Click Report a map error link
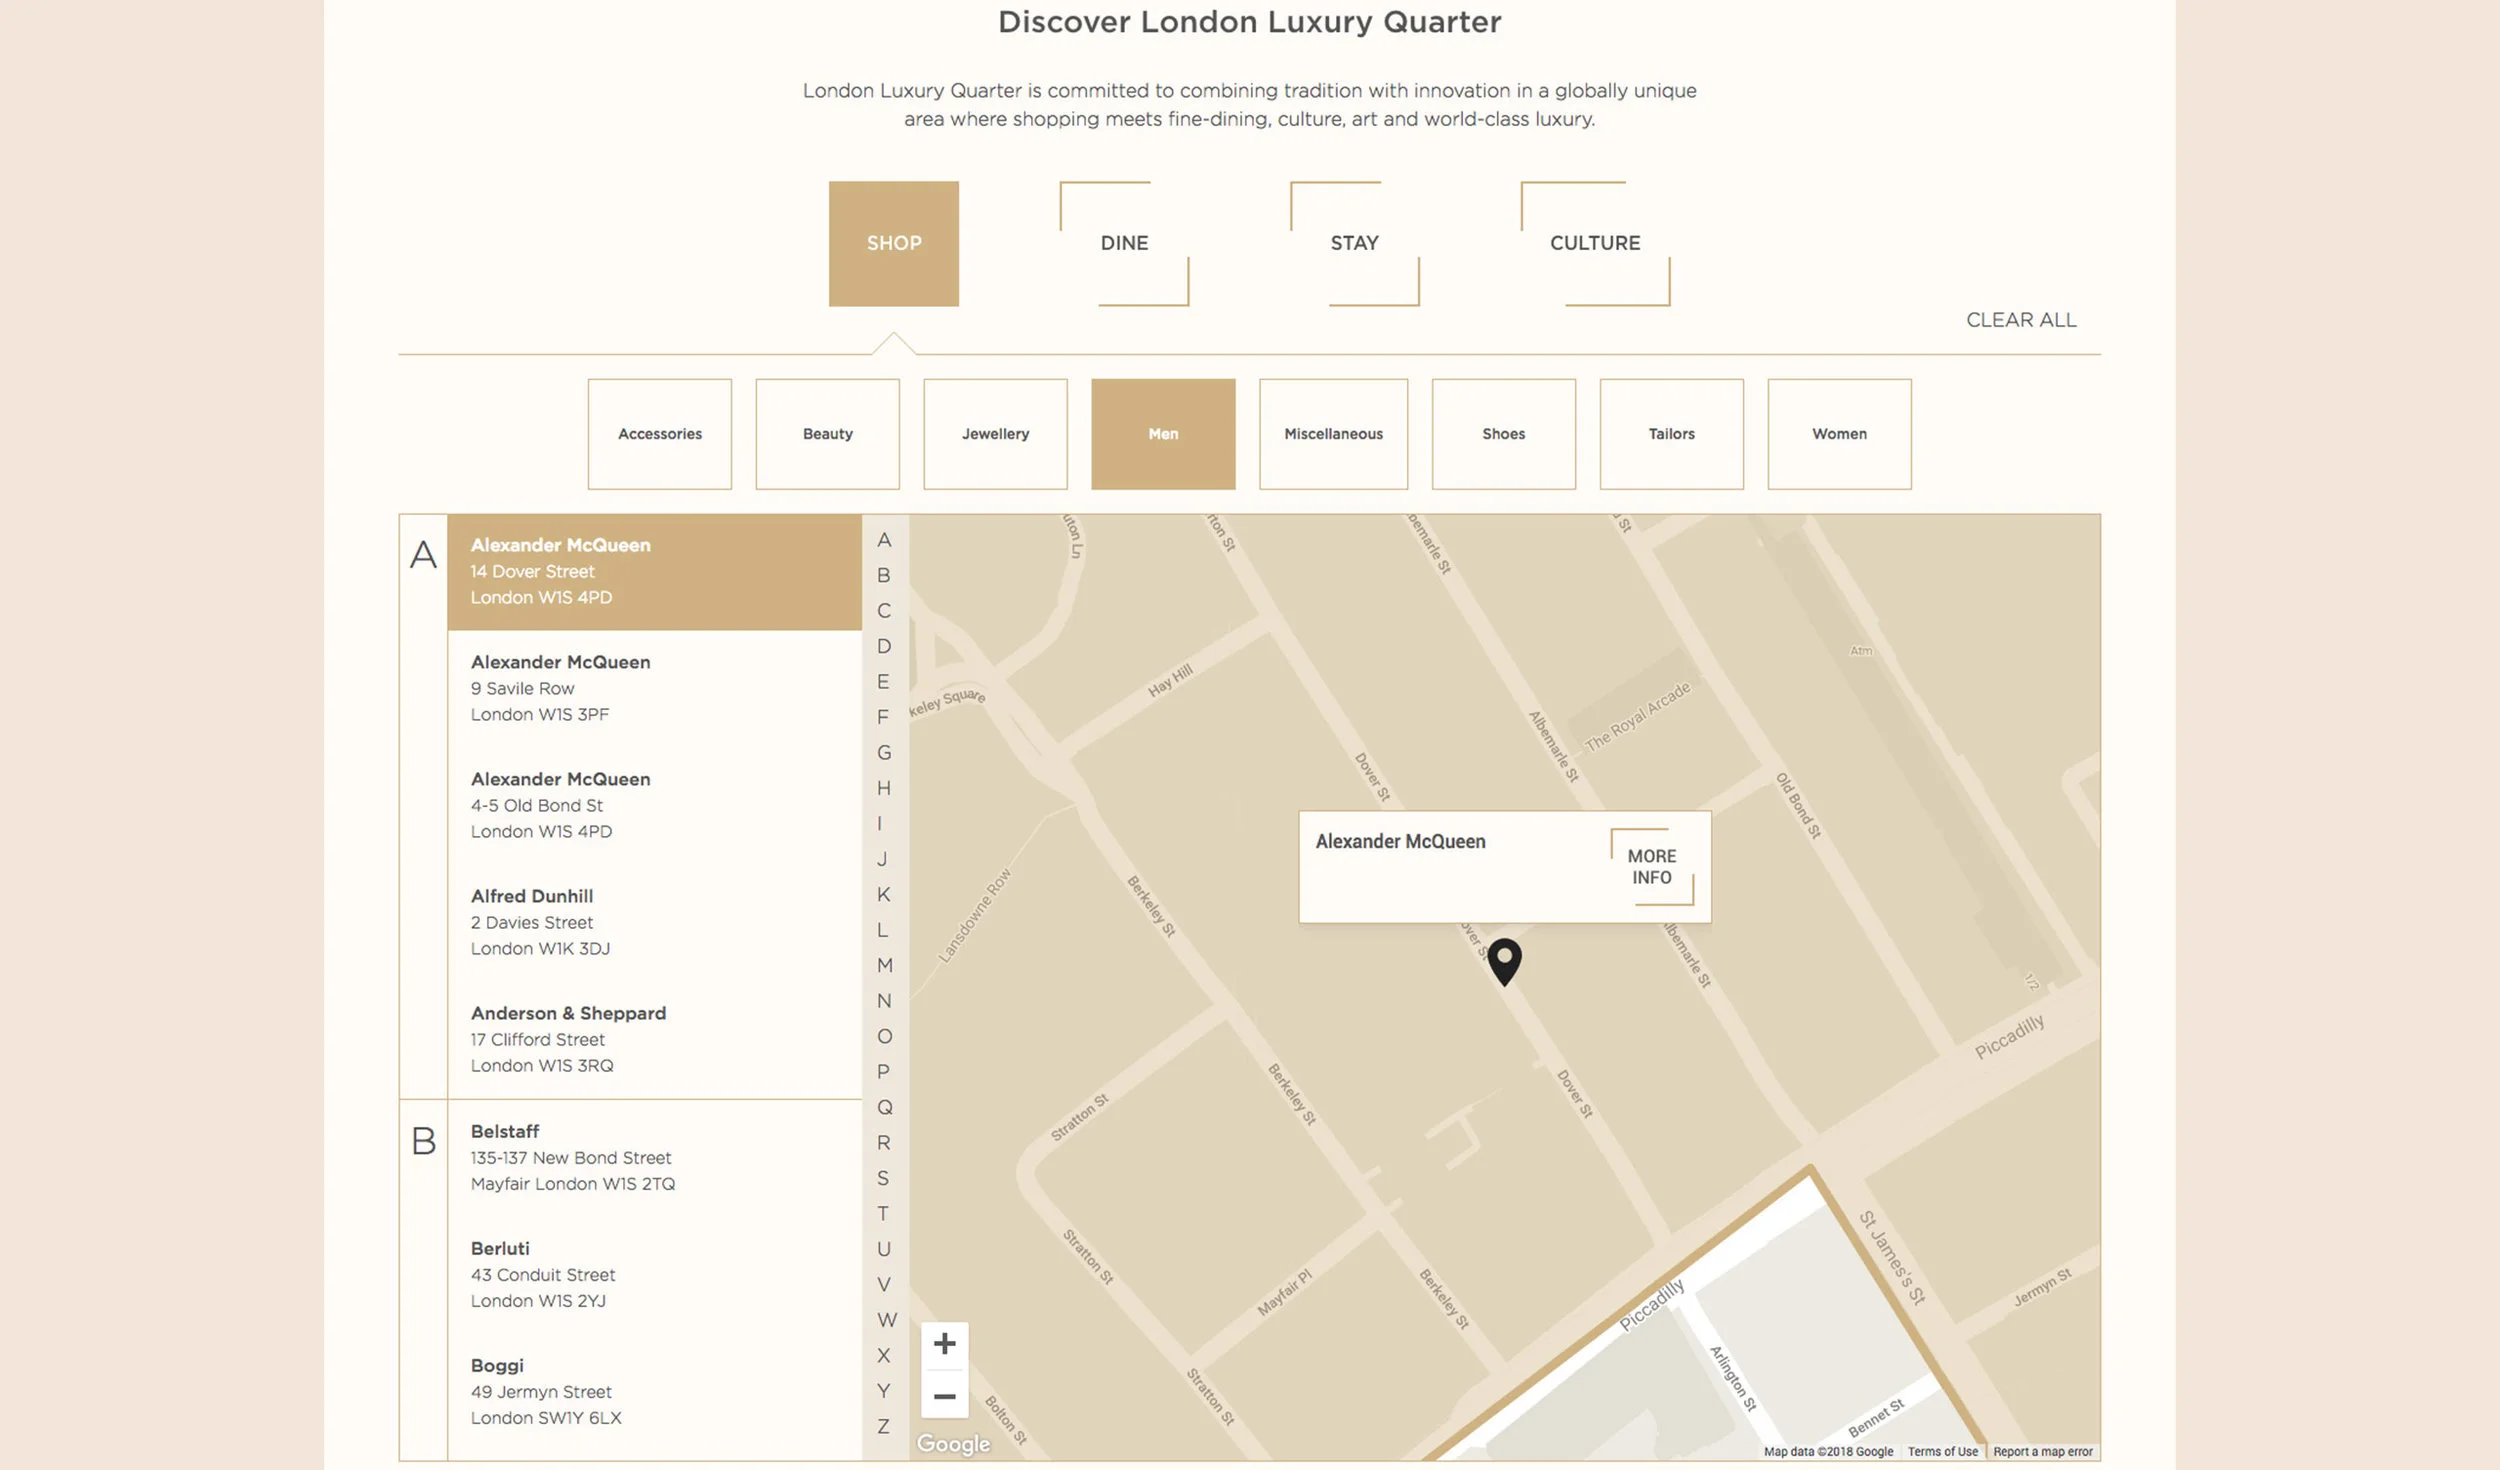 [2042, 1452]
